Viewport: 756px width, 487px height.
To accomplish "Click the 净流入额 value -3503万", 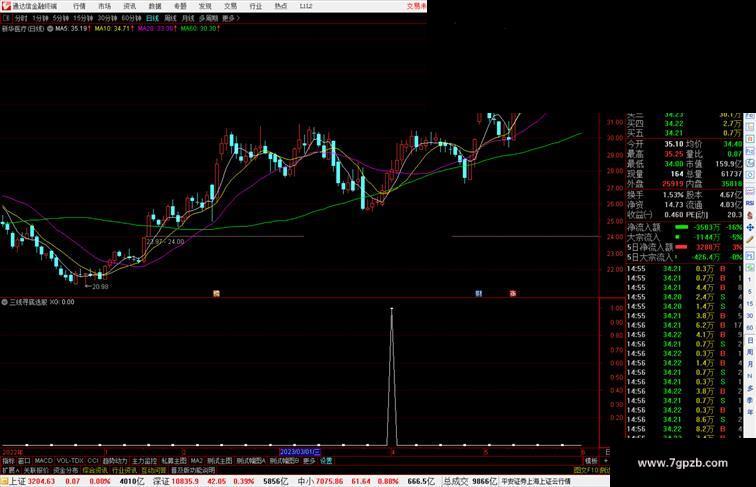I will point(706,227).
